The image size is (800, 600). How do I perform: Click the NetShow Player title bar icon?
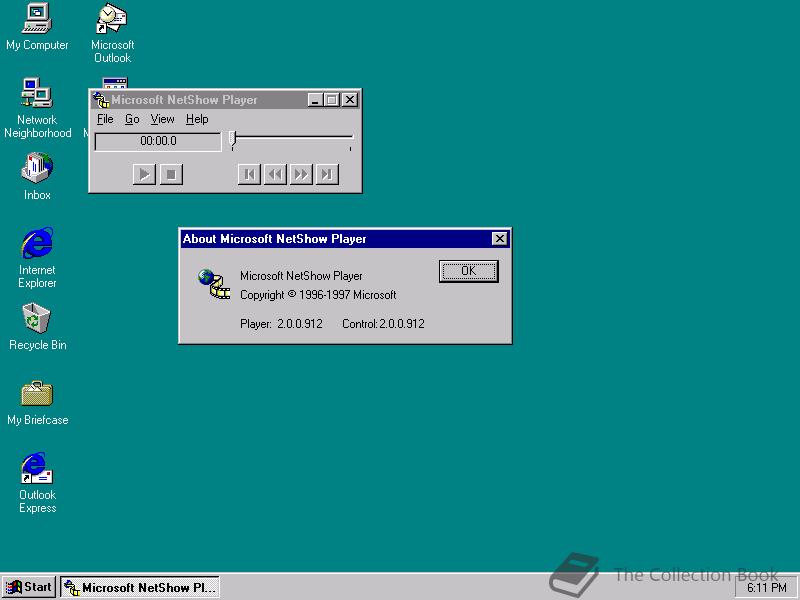[x=101, y=100]
